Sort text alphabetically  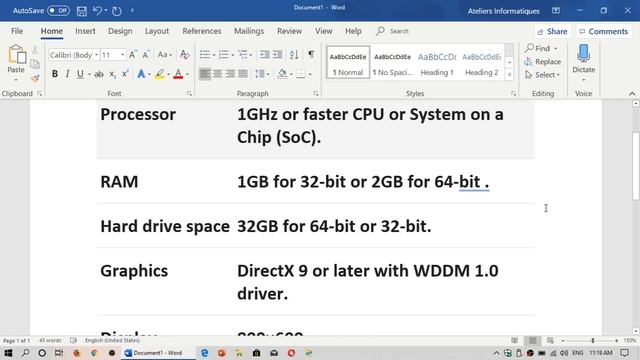pos(294,54)
